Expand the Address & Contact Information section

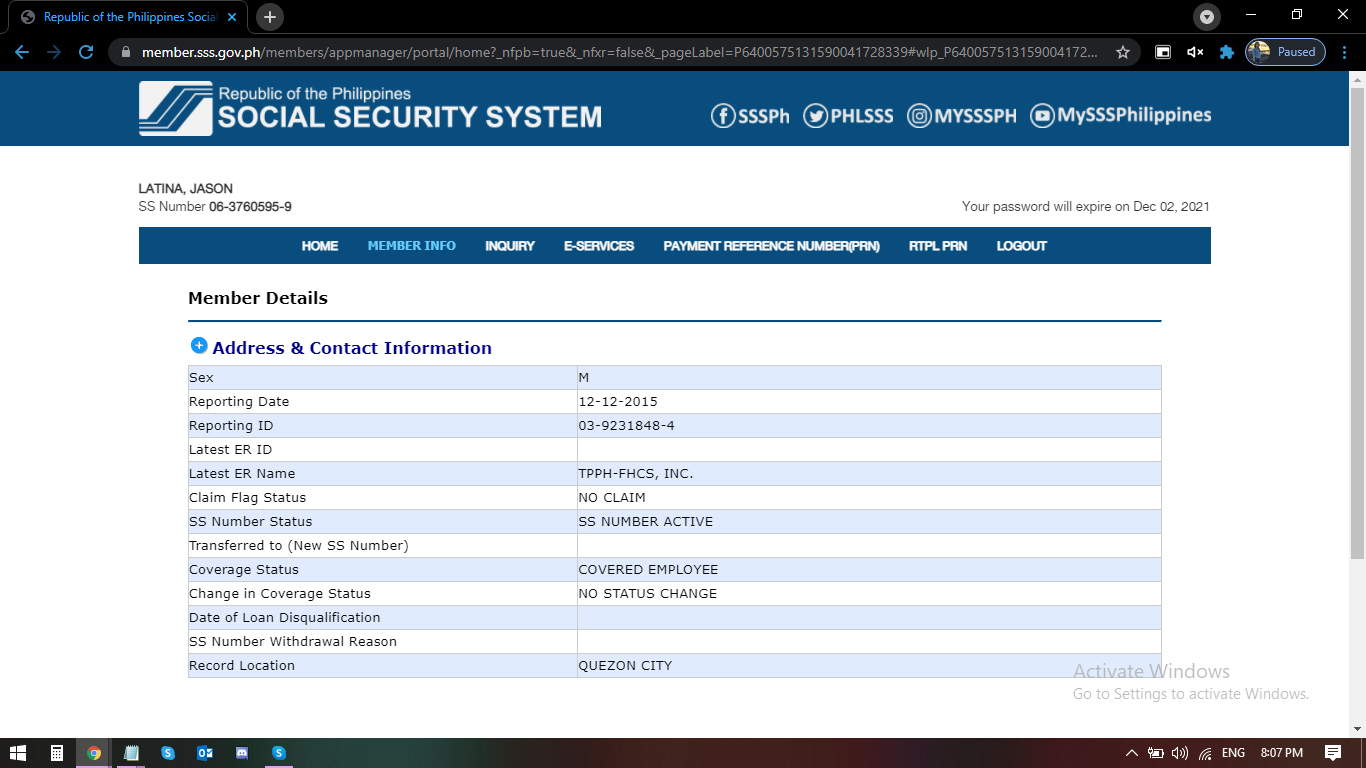tap(199, 346)
